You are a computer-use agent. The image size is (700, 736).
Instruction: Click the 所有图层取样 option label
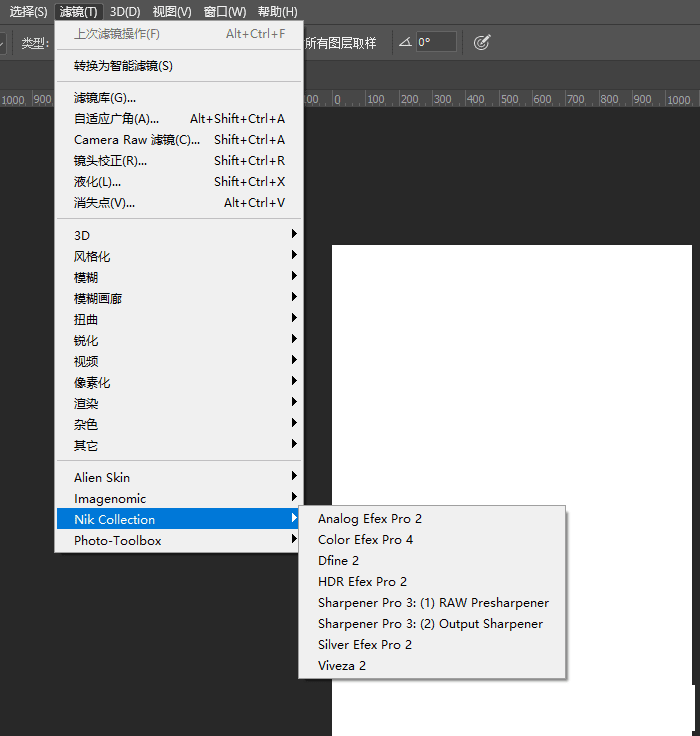tap(340, 43)
